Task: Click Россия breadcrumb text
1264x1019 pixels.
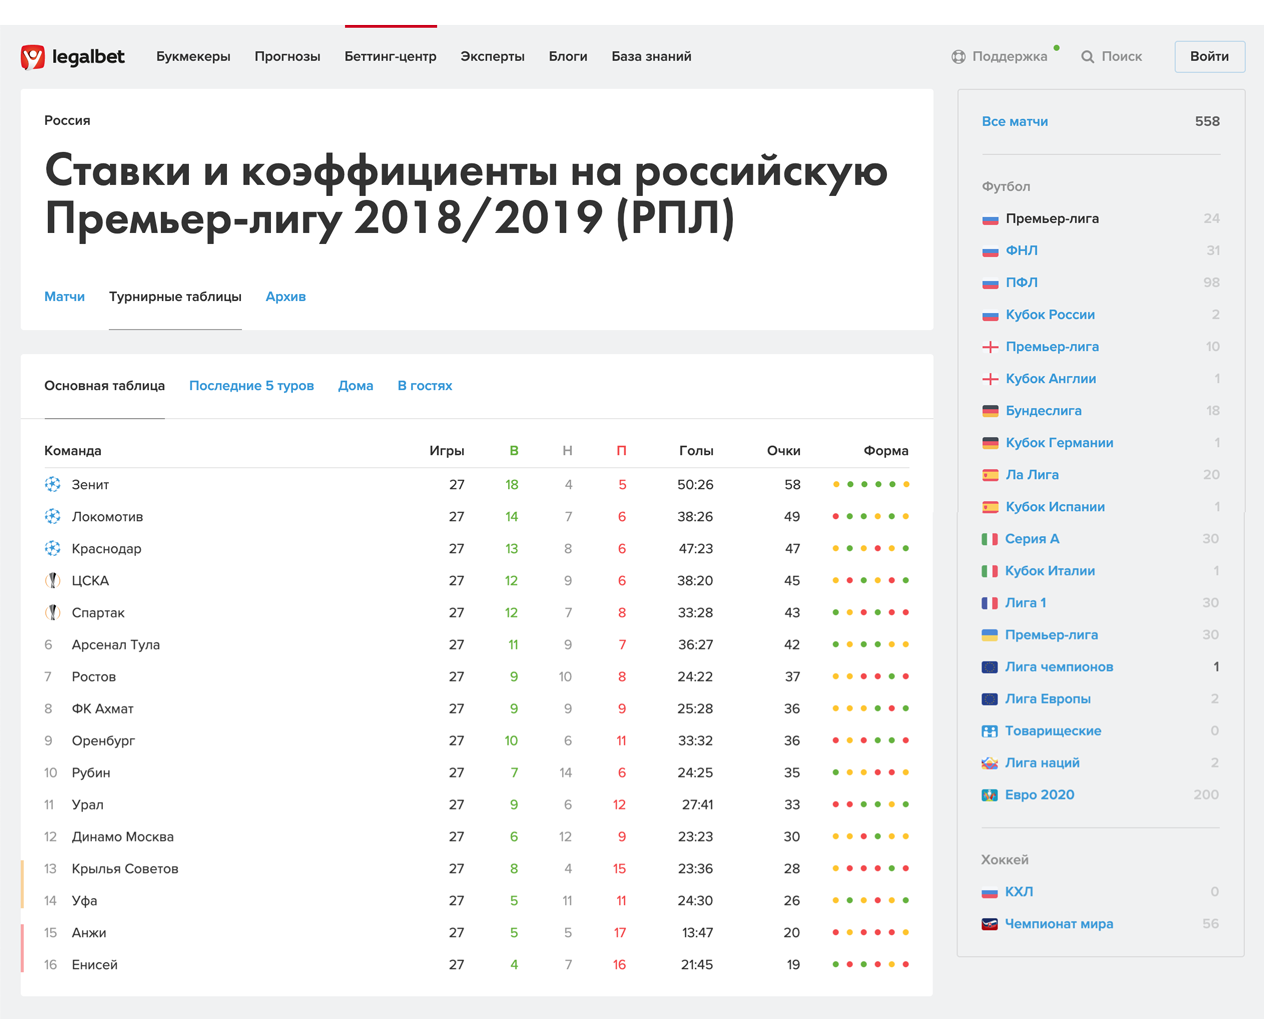Action: click(x=67, y=121)
